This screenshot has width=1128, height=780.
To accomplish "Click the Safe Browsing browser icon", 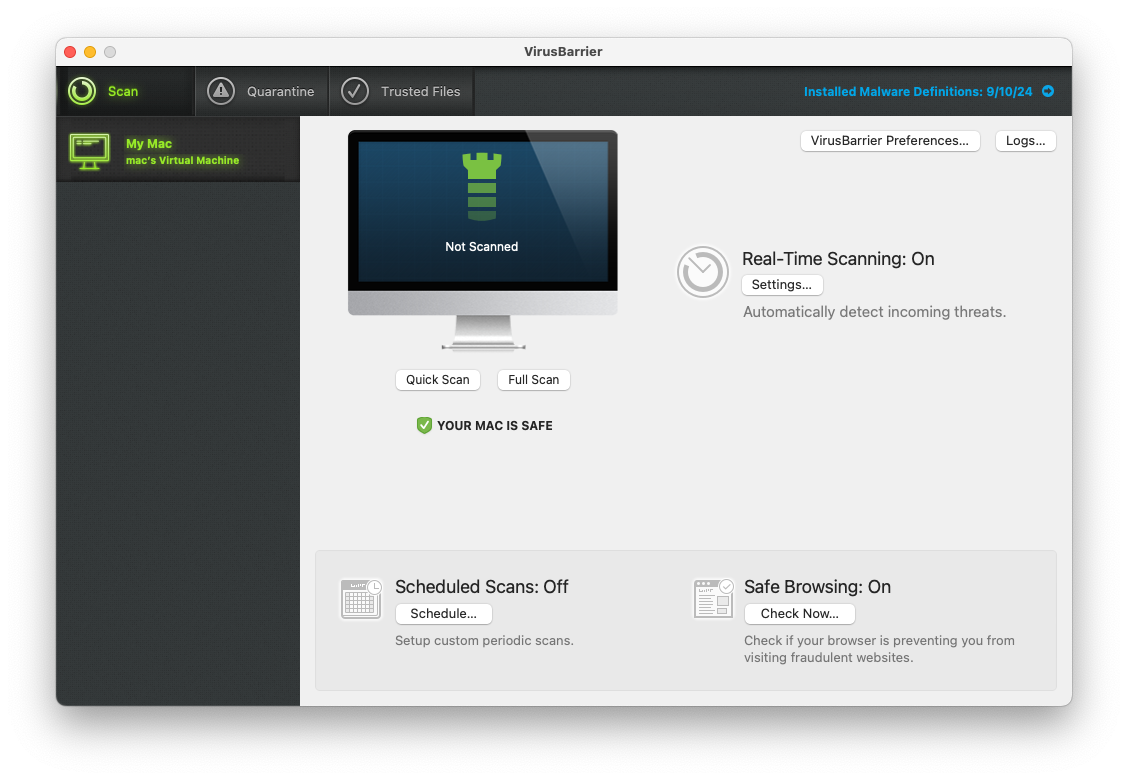I will 713,599.
